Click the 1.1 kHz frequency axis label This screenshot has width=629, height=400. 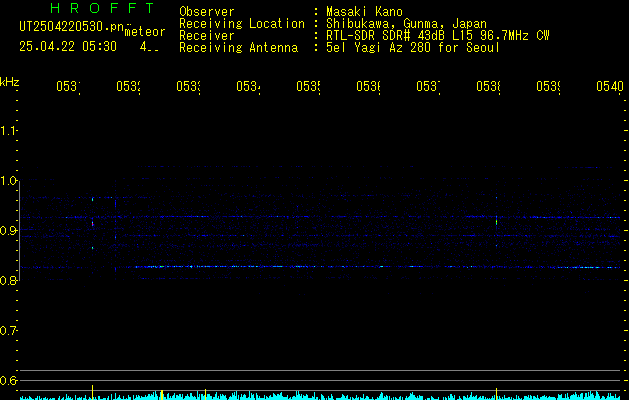point(8,131)
